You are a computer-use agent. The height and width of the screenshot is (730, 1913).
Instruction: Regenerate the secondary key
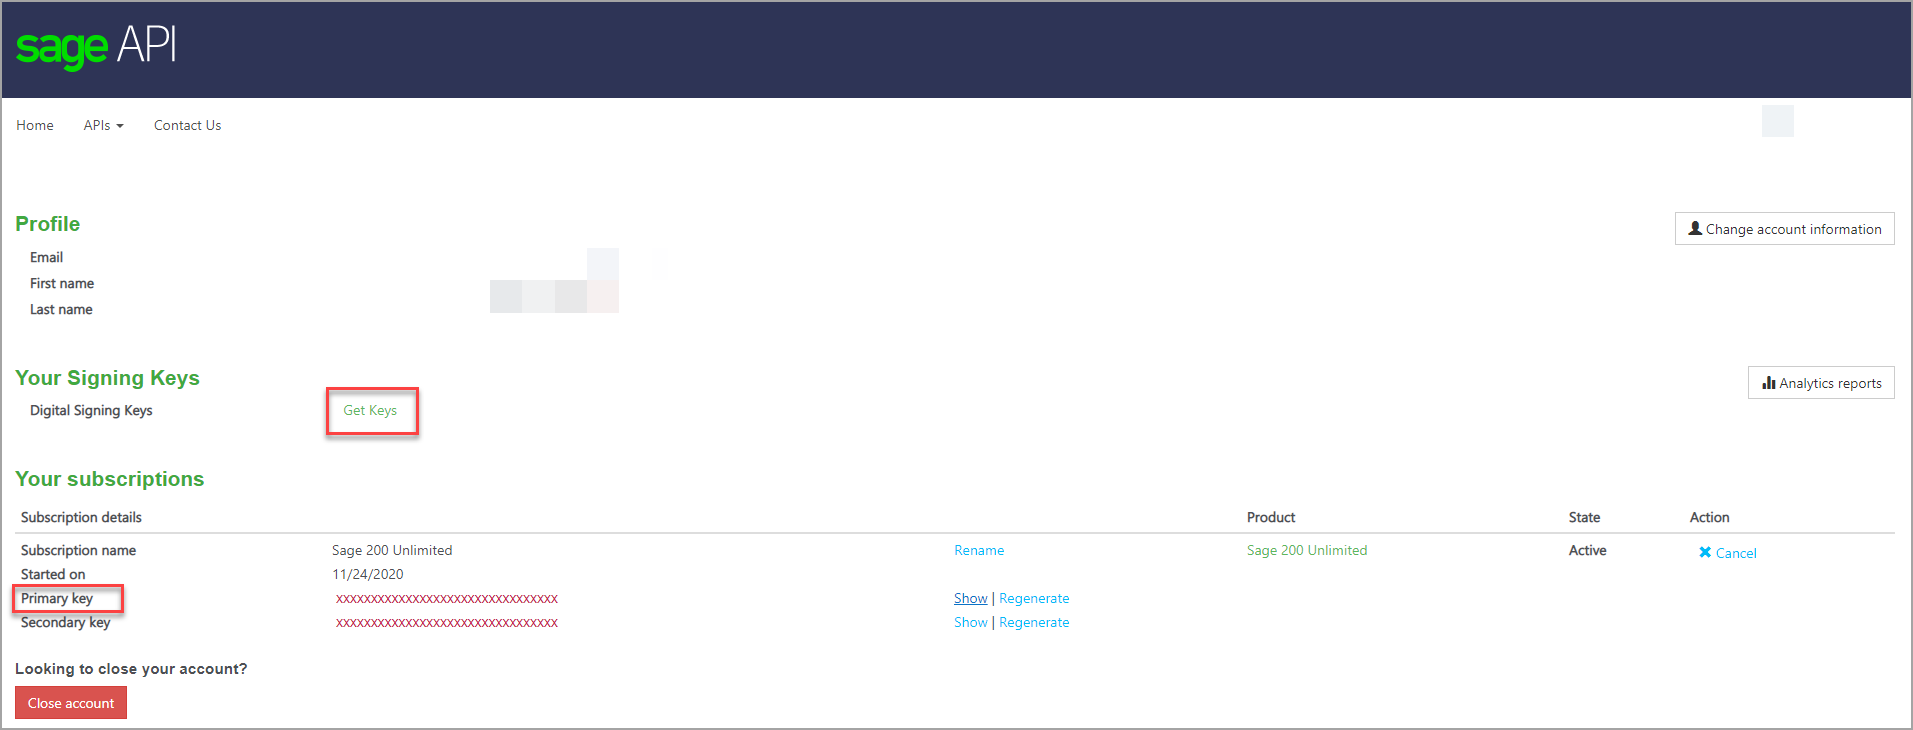click(1034, 623)
